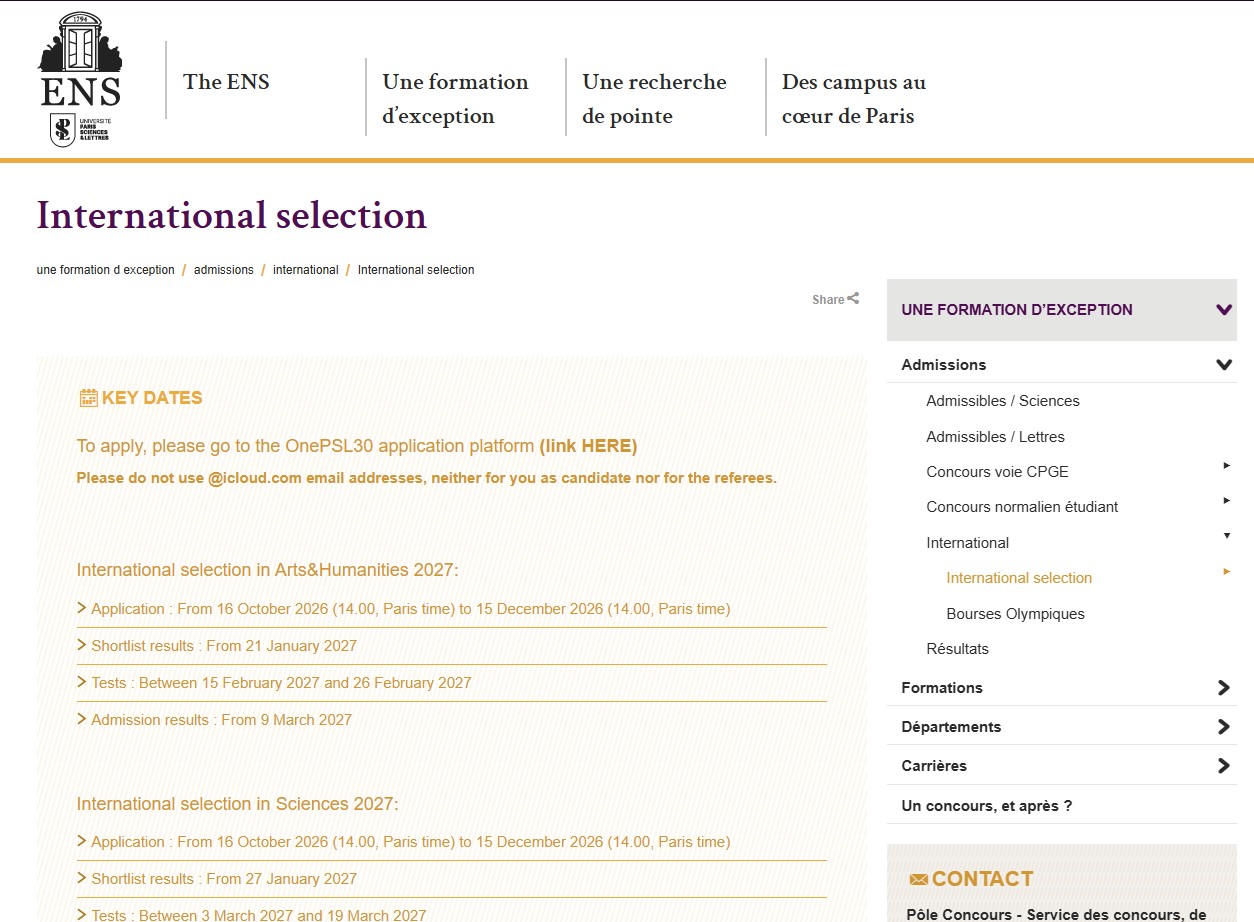Click the KEY DATES heading text

pyautogui.click(x=152, y=398)
